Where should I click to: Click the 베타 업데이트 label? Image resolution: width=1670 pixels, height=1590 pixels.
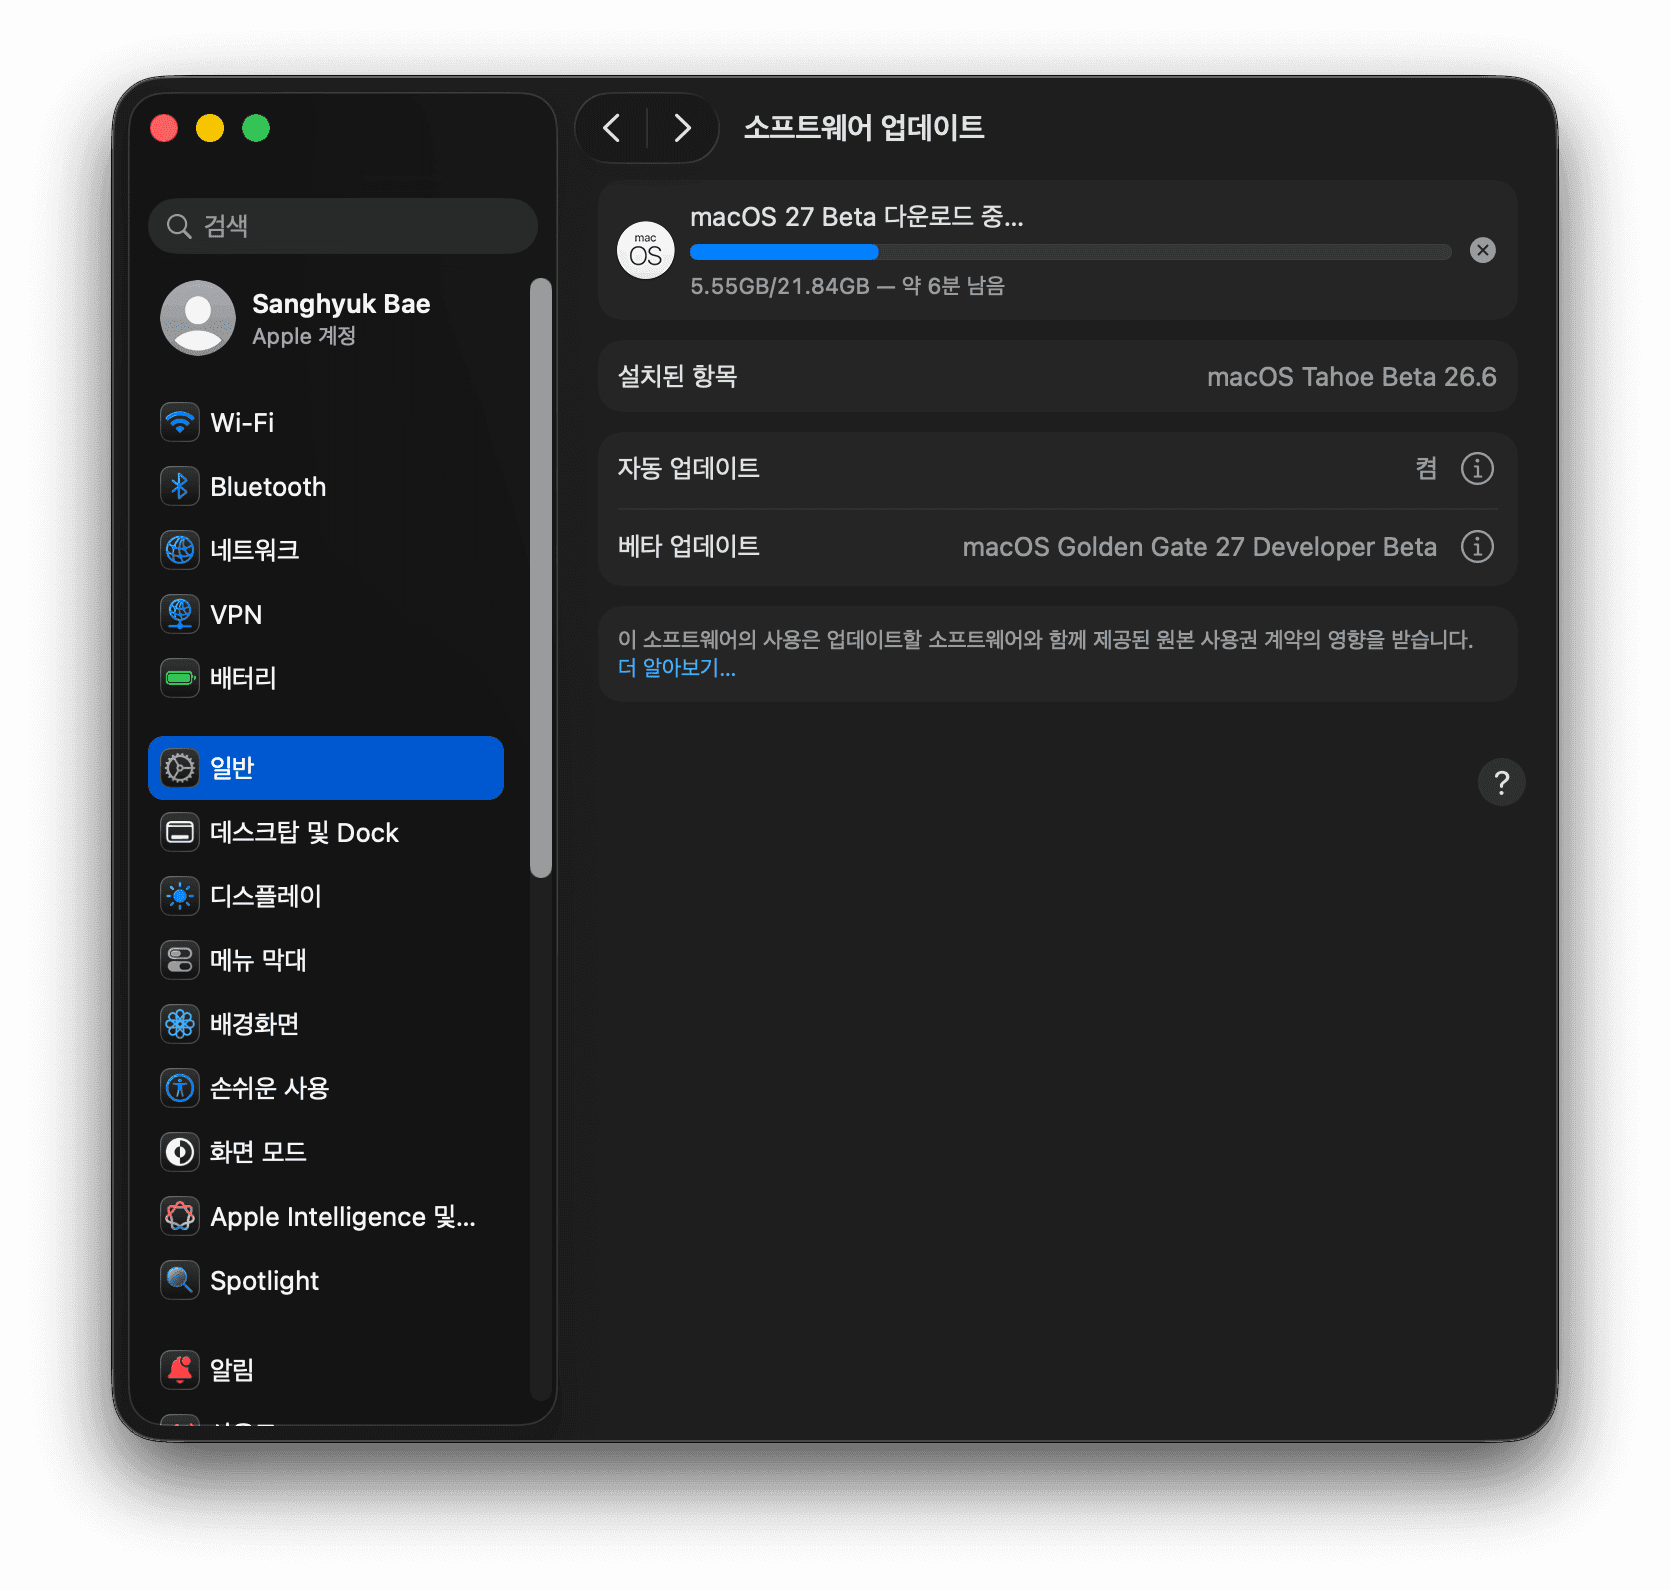pos(689,546)
